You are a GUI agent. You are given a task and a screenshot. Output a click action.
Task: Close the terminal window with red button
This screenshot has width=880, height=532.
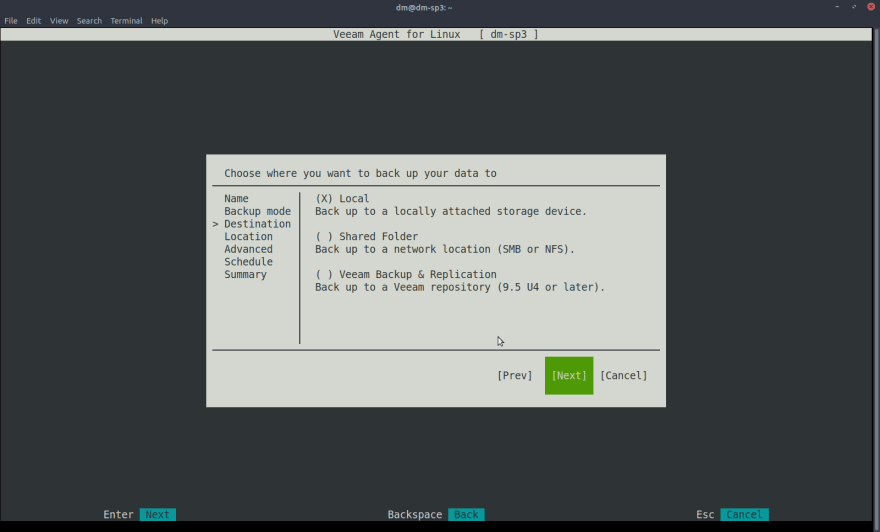point(871,7)
